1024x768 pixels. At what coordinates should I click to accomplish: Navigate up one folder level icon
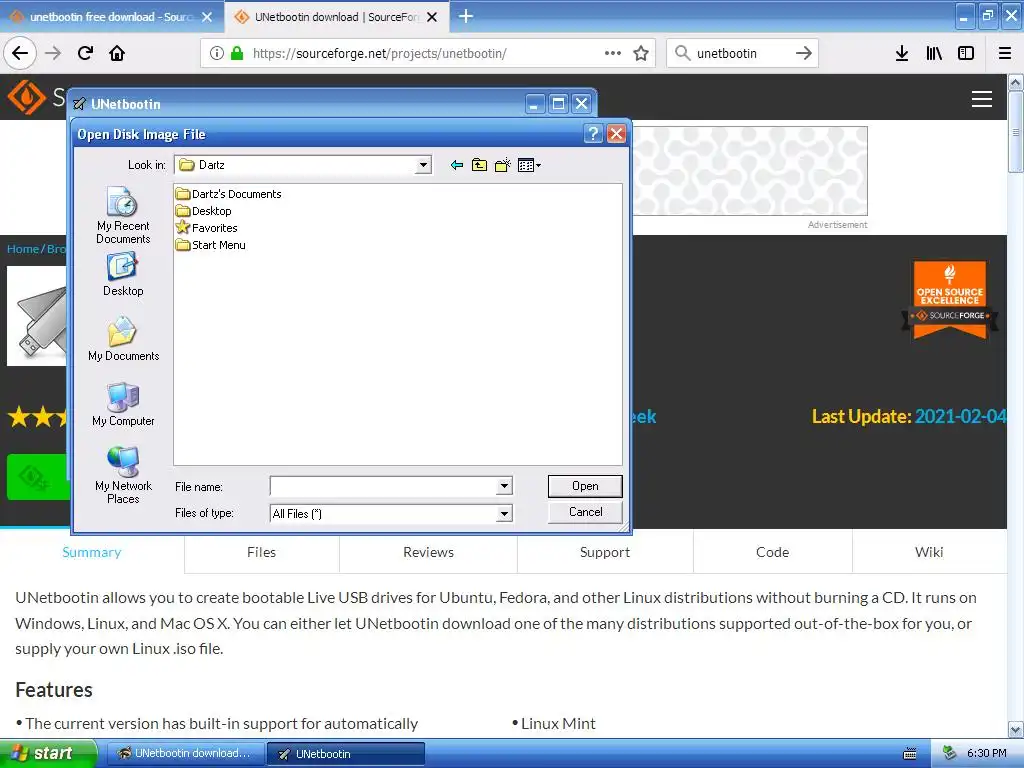tap(479, 165)
